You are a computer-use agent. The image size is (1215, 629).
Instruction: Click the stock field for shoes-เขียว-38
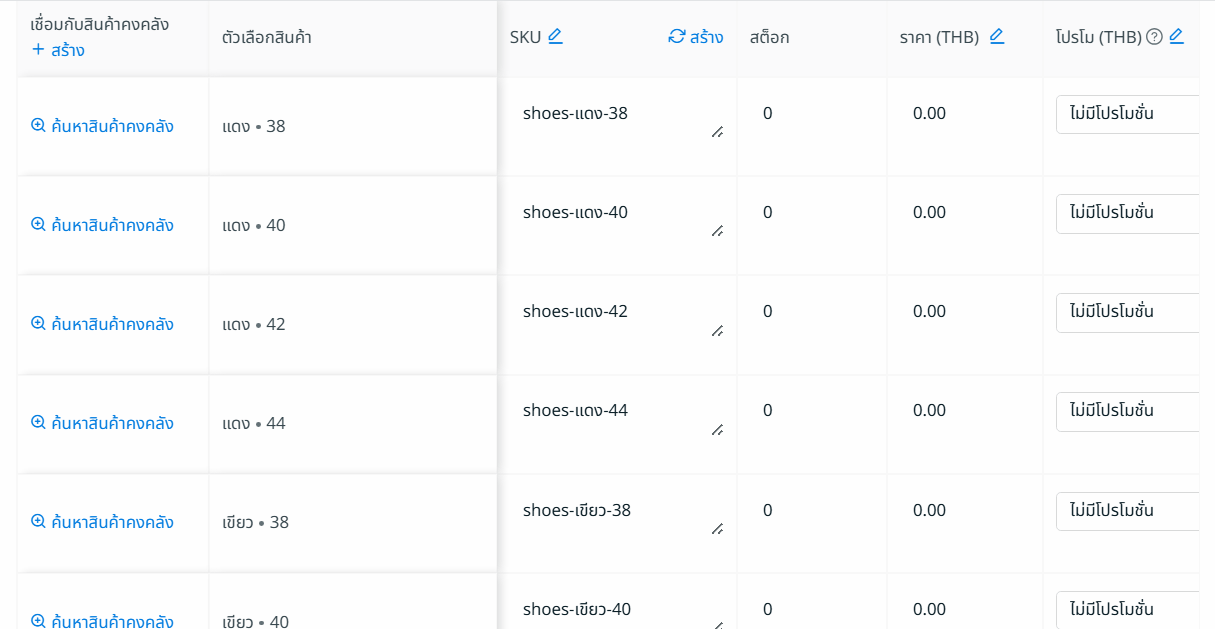tap(810, 511)
